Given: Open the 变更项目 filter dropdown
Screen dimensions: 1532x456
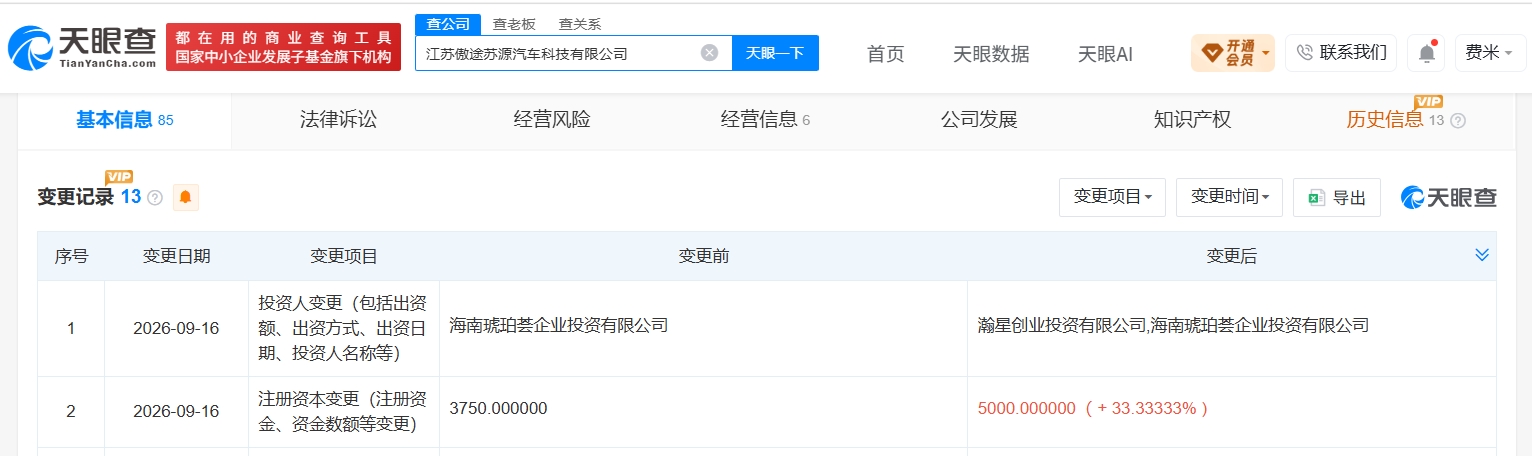Looking at the screenshot, I should click(1113, 197).
